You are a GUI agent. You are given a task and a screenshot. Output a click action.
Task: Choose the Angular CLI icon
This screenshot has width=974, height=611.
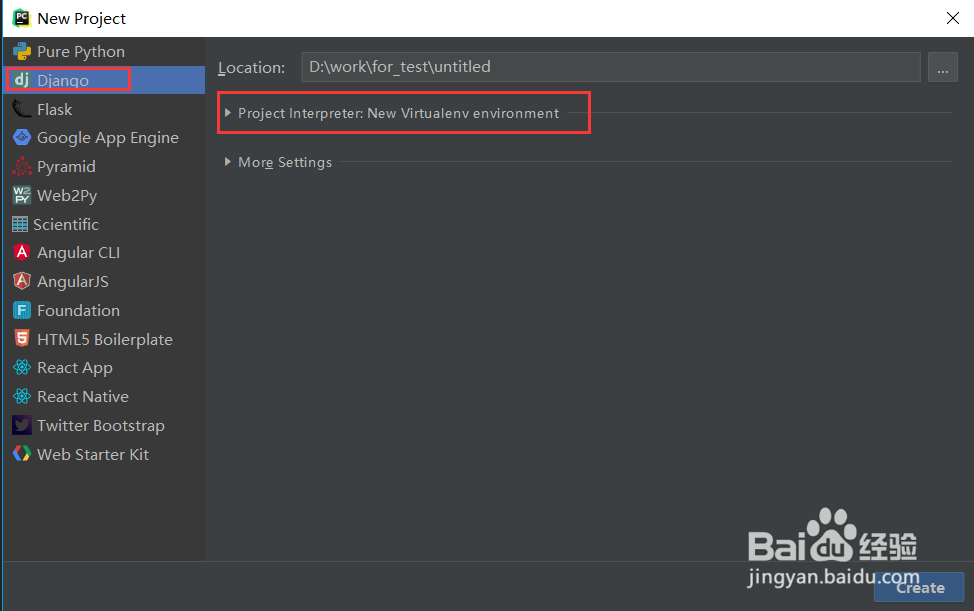[22, 252]
